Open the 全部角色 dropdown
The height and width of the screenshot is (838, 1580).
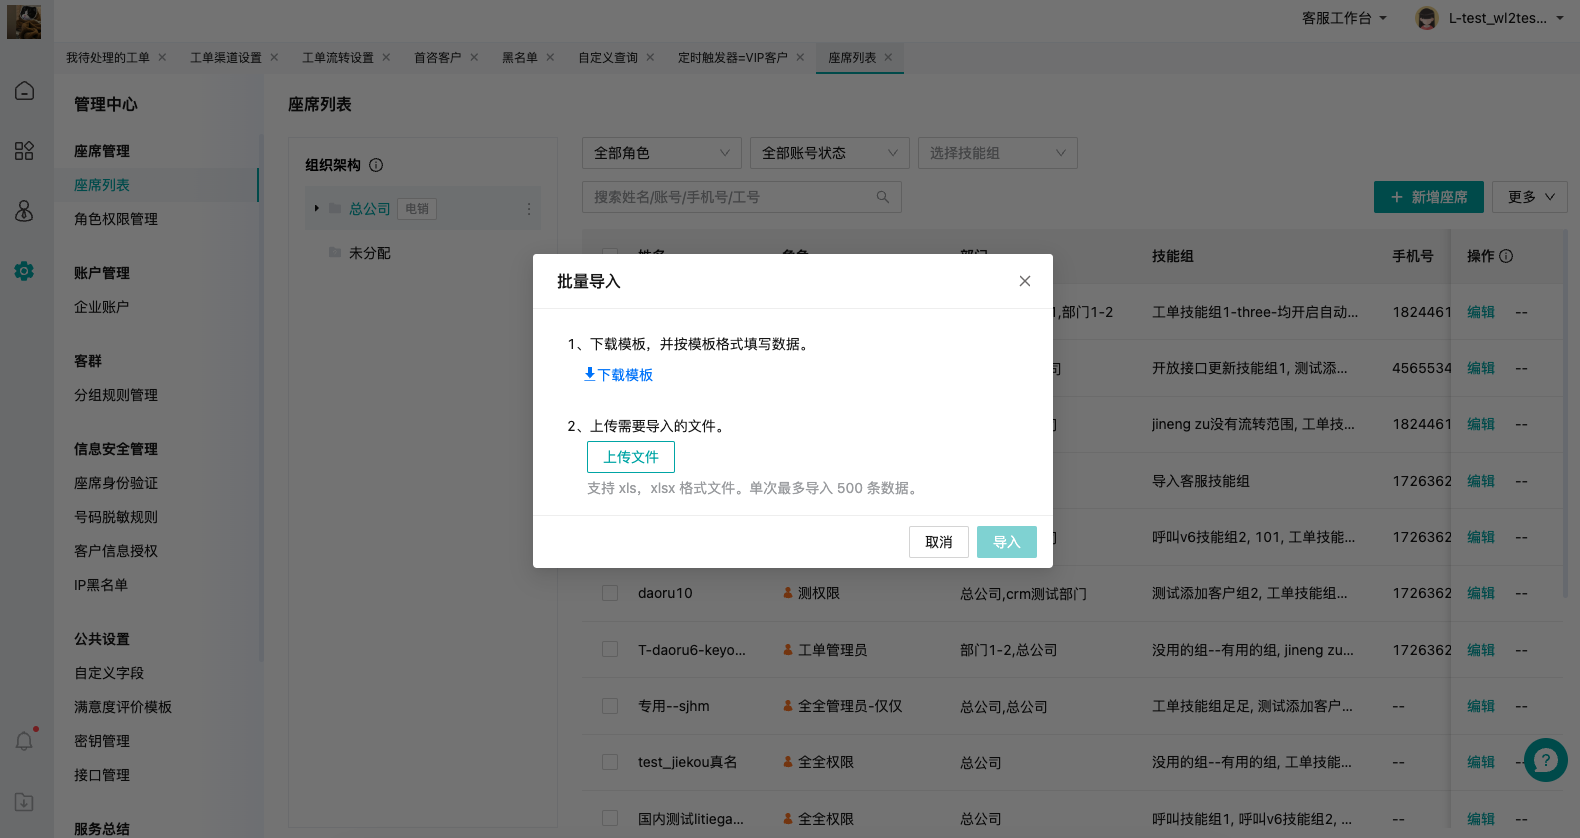tap(662, 153)
